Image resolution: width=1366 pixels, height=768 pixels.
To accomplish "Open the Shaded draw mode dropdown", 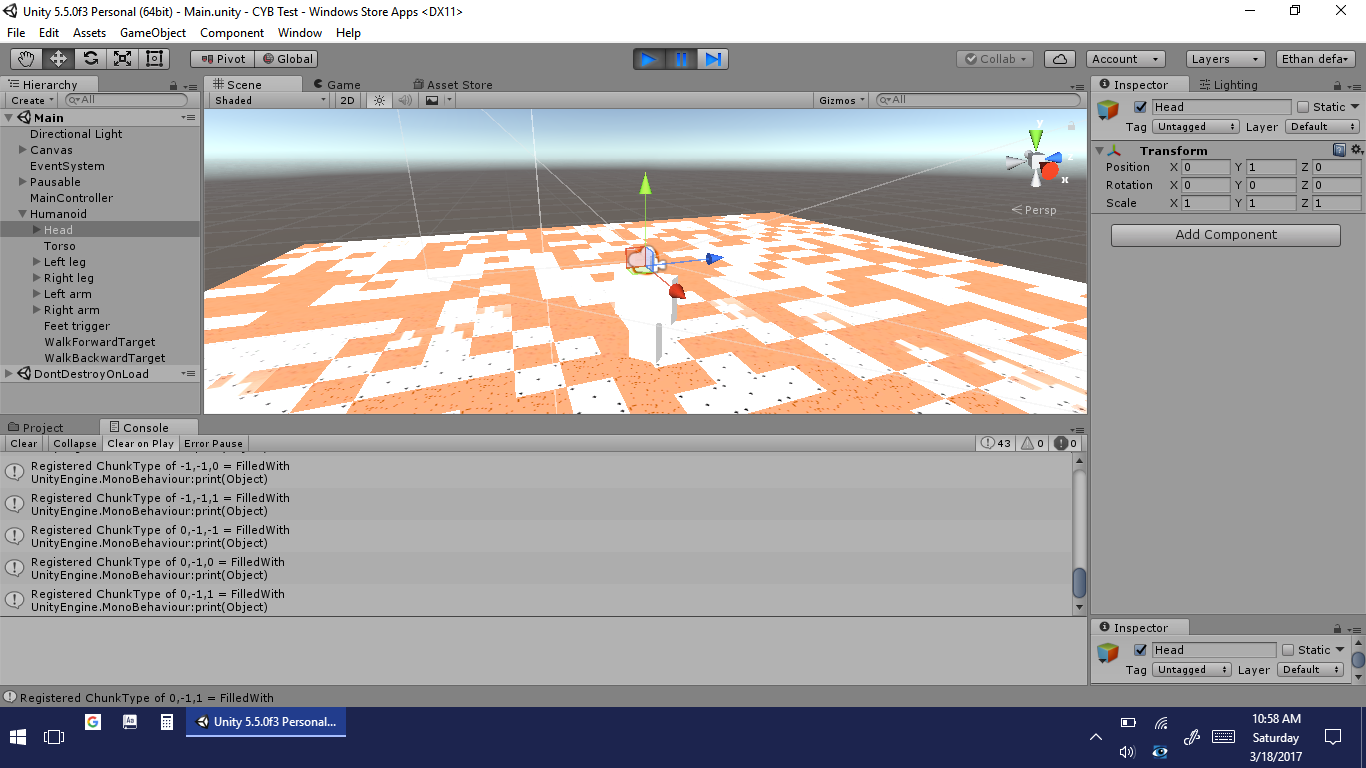I will click(269, 100).
